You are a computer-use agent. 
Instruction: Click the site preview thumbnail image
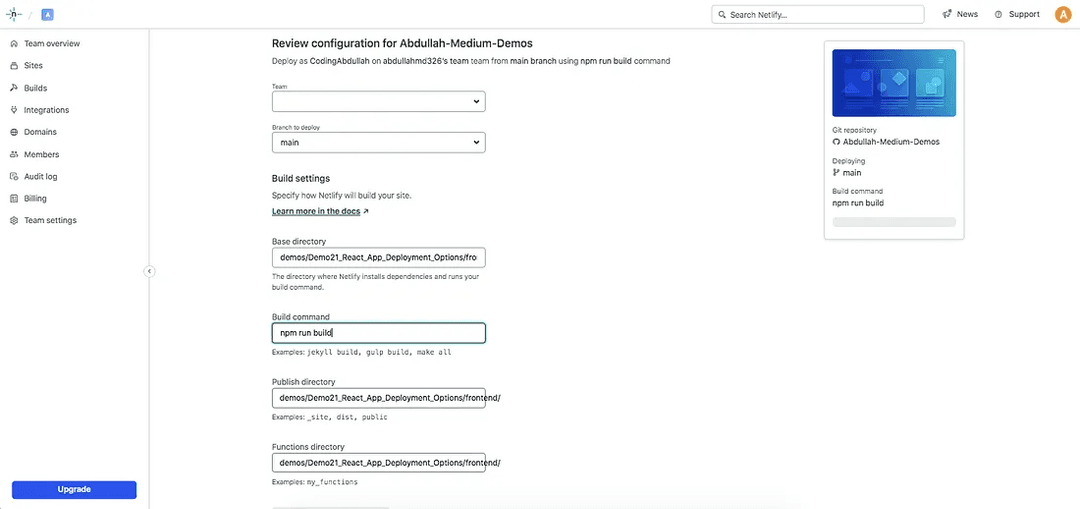893,83
